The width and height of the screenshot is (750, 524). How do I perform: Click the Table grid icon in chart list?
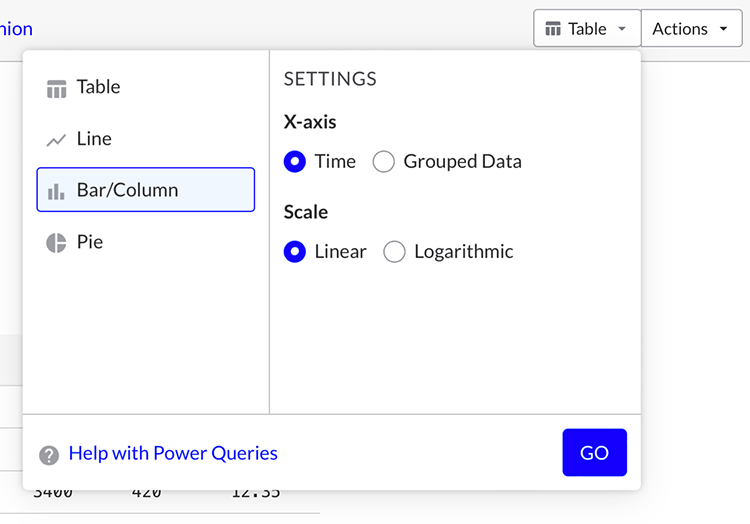56,89
